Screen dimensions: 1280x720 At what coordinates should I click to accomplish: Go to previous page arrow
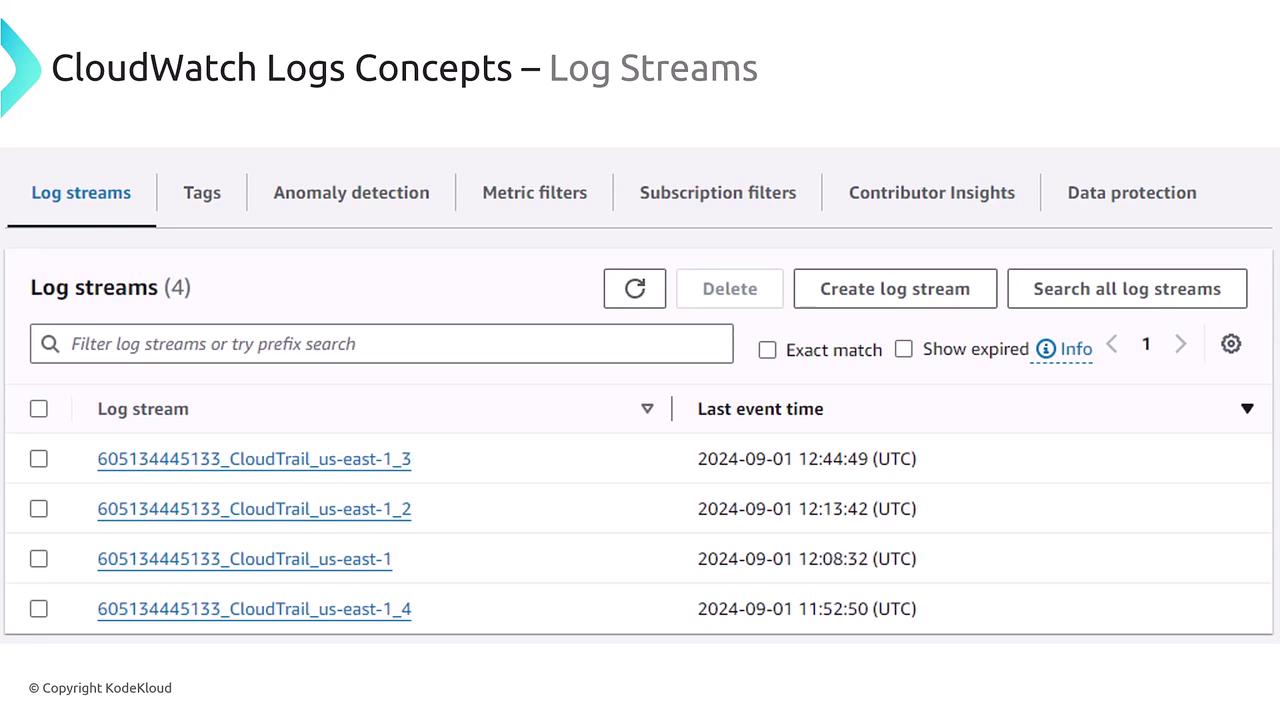click(x=1112, y=344)
